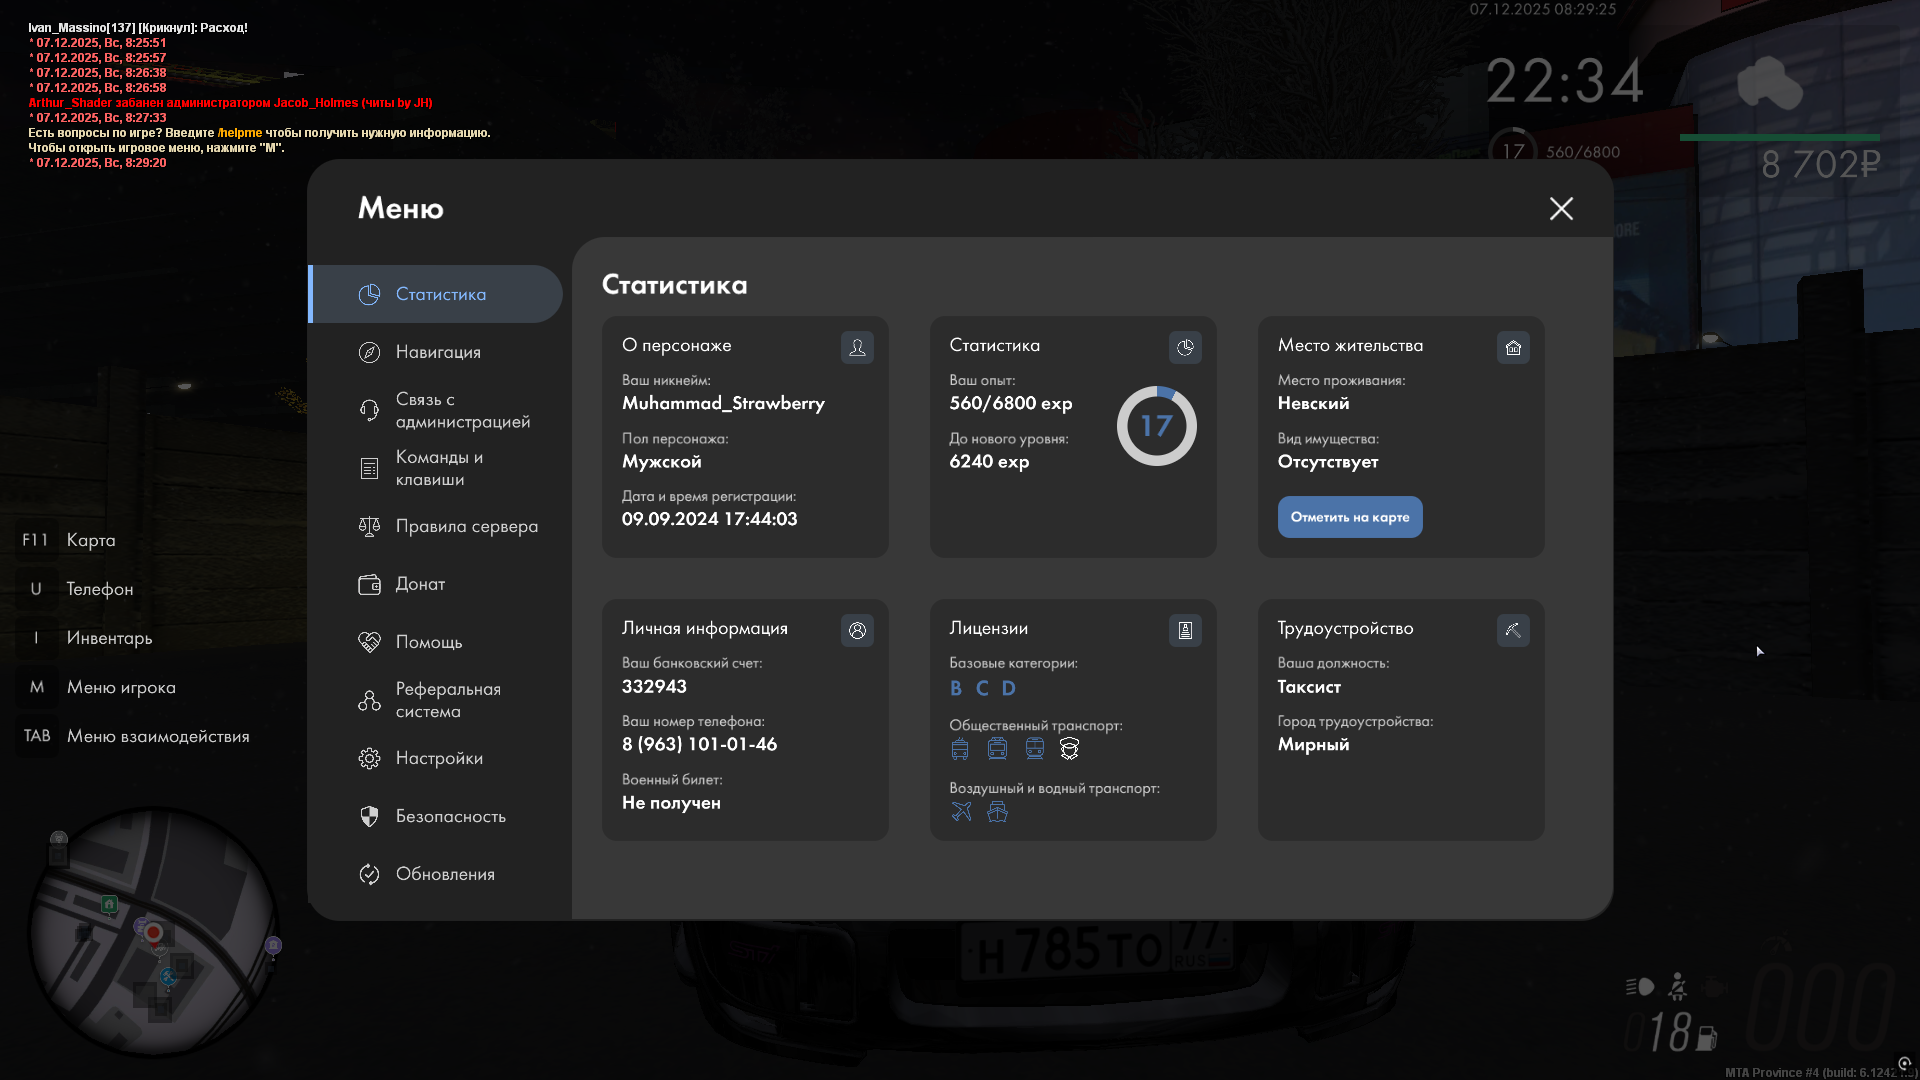Screen dimensions: 1920x1080
Task: Click the pie chart icon in Статистика card
Action: click(1185, 347)
